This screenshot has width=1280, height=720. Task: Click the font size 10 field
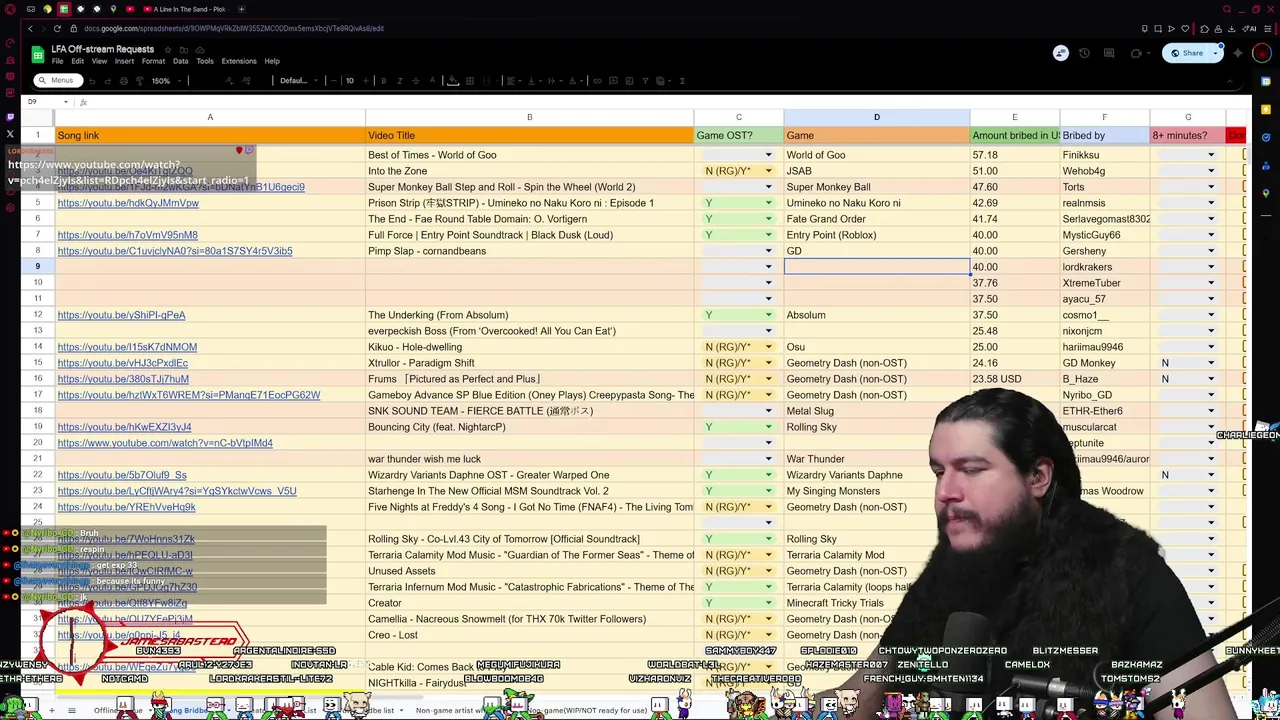(349, 81)
